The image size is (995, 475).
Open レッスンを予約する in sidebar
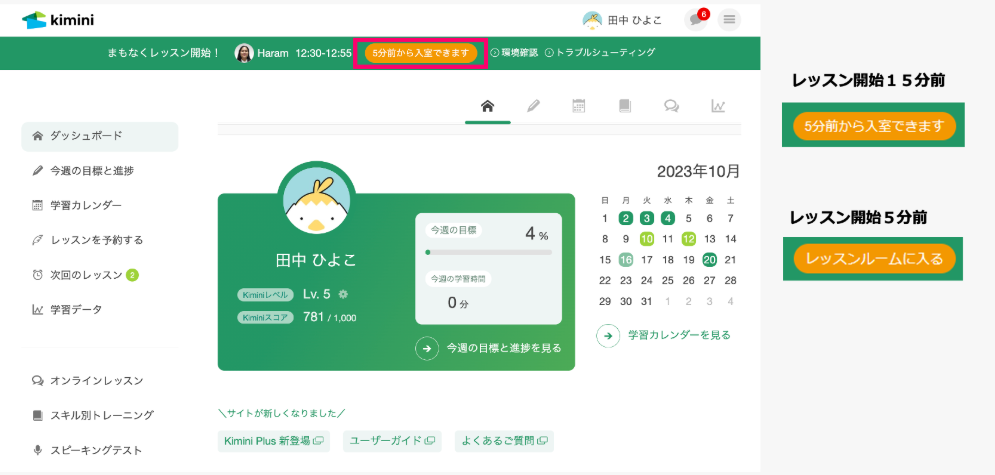pyautogui.click(x=96, y=240)
